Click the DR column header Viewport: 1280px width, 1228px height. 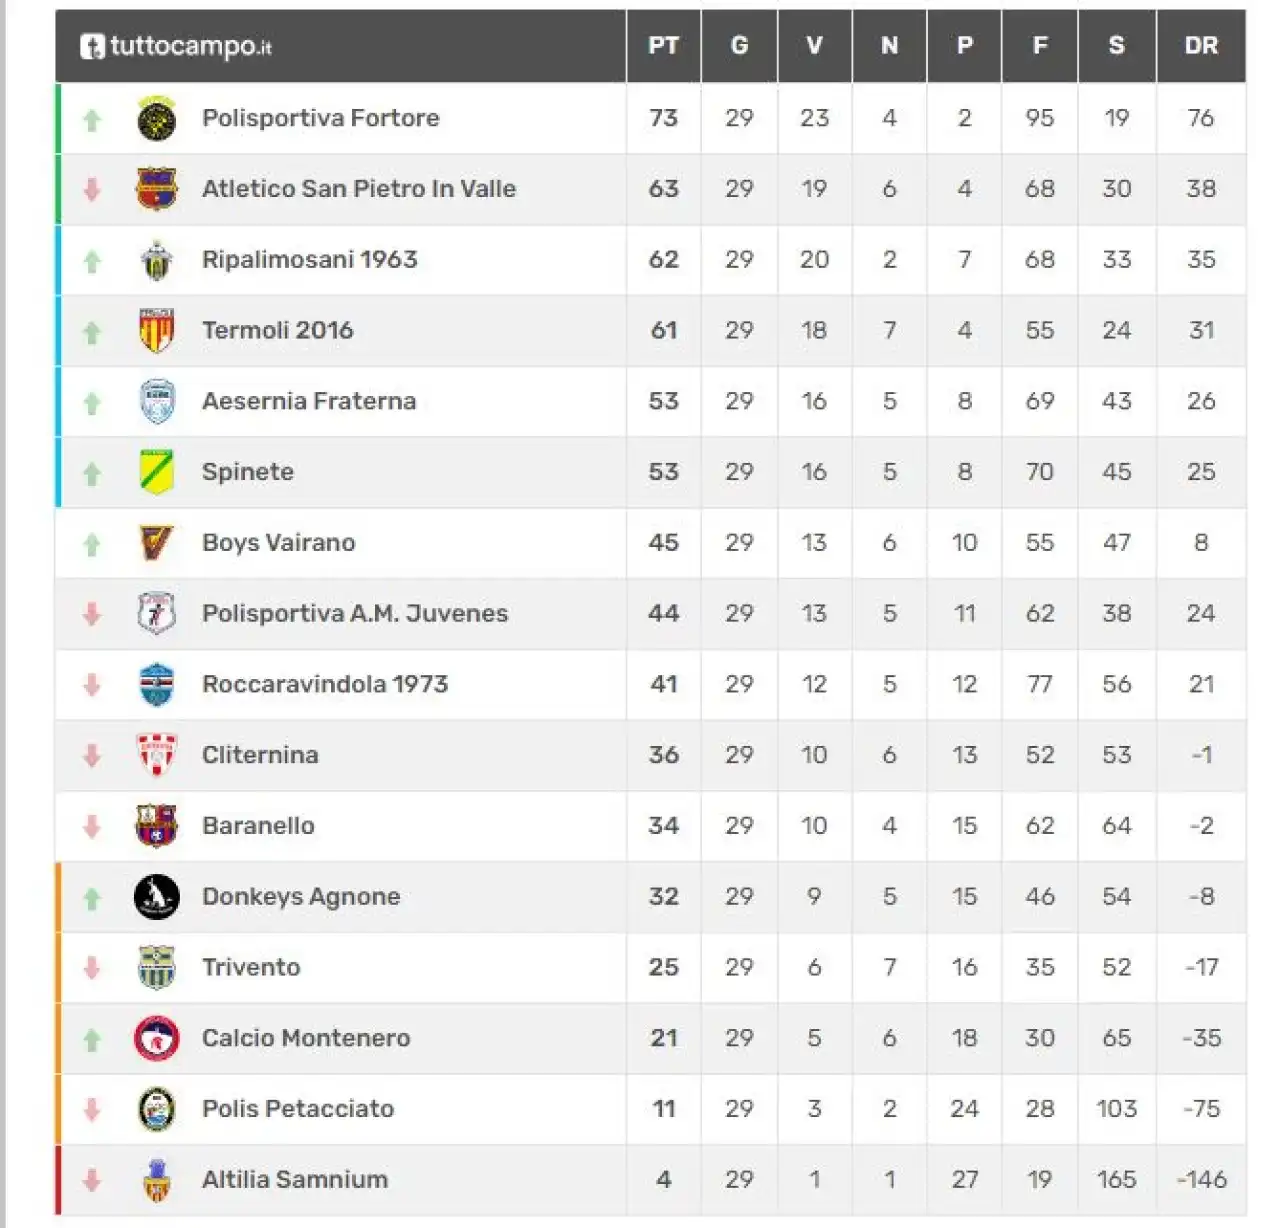click(1201, 46)
